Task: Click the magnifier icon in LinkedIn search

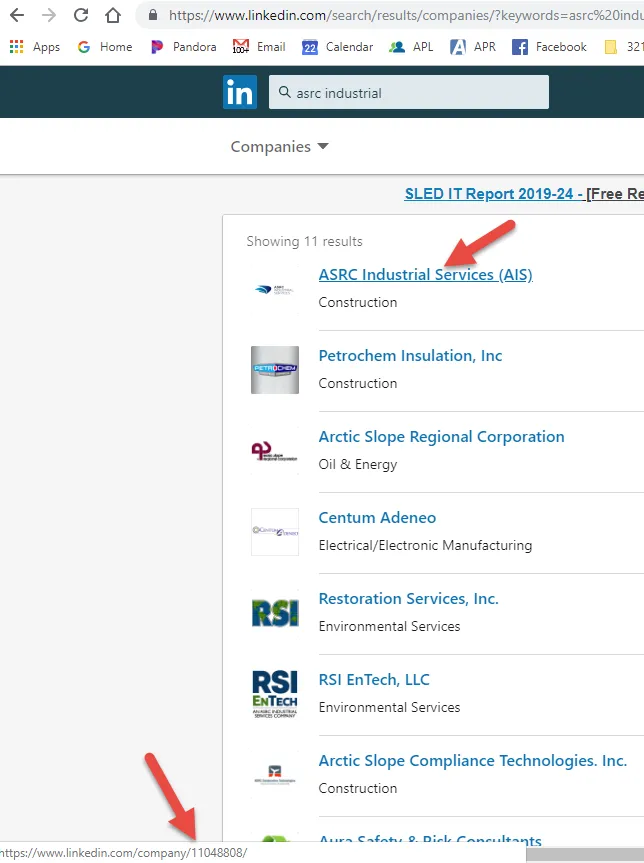Action: pyautogui.click(x=285, y=92)
